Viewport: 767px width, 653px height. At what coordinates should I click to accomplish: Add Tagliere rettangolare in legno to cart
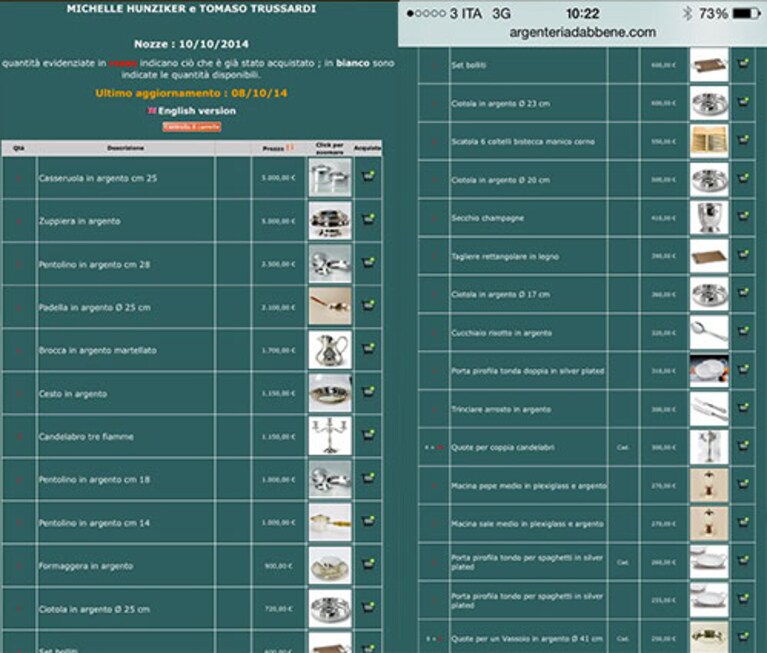[743, 254]
